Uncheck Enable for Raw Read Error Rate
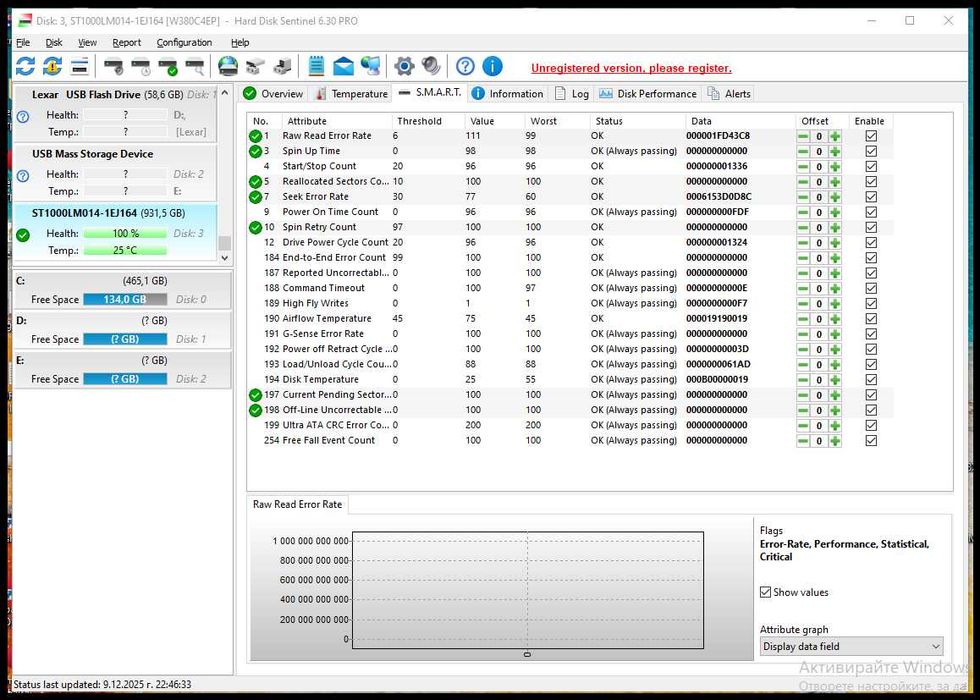The width and height of the screenshot is (980, 700). click(871, 136)
